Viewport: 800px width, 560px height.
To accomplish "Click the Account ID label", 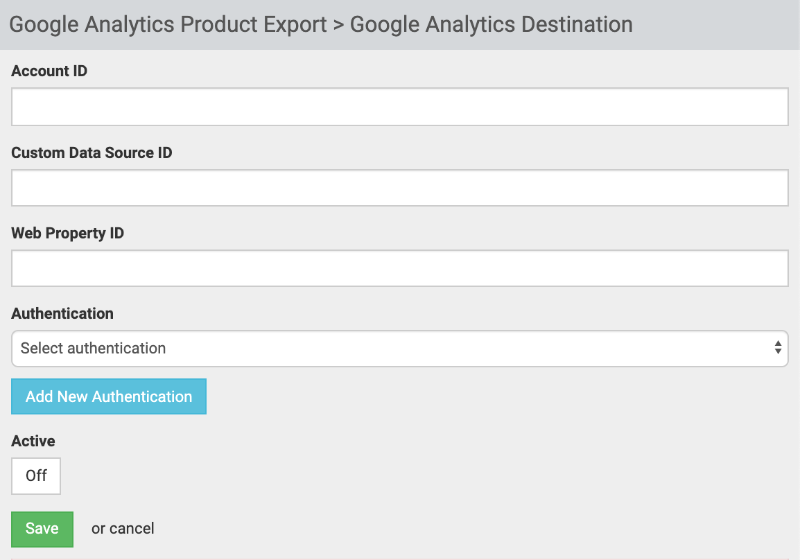I will [49, 71].
